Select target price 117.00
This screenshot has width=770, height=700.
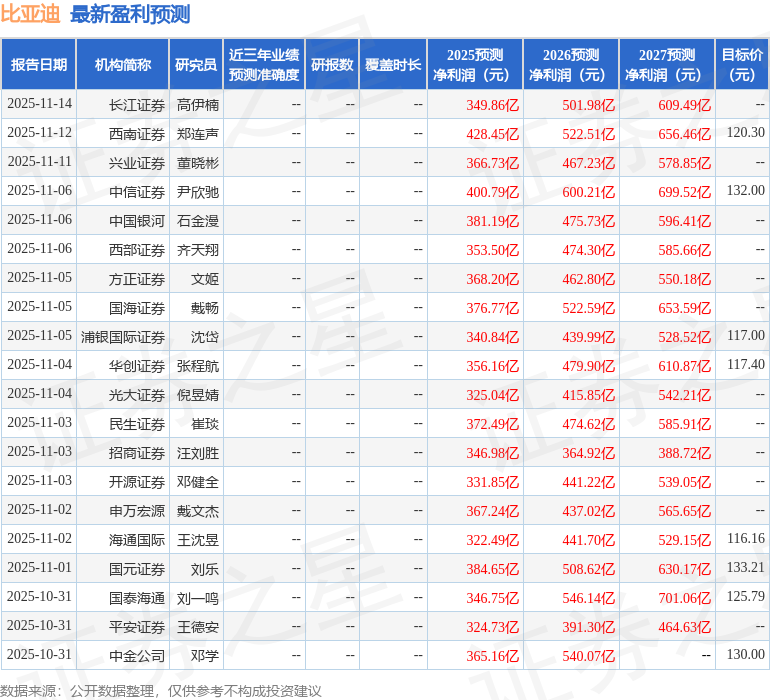[745, 336]
